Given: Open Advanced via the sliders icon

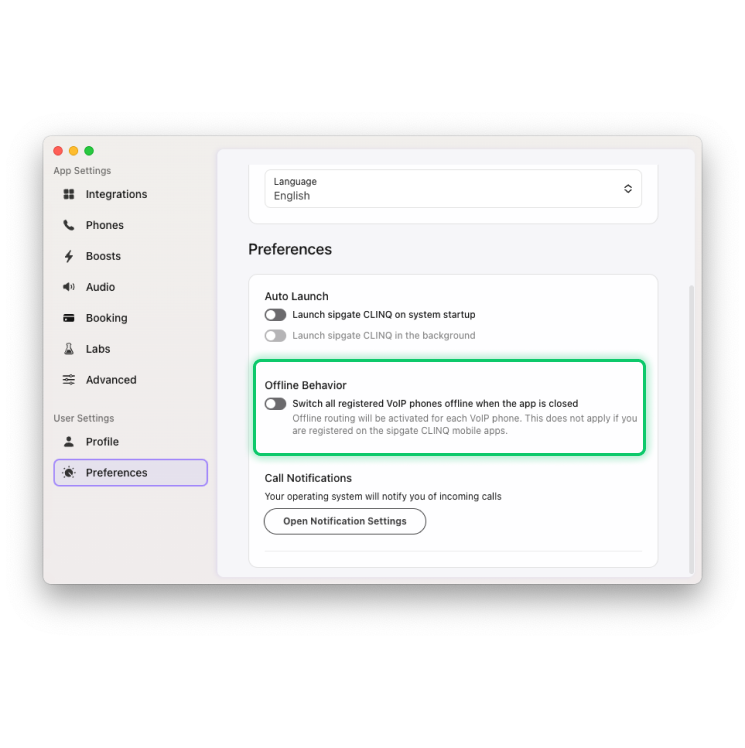Looking at the screenshot, I should tap(69, 380).
